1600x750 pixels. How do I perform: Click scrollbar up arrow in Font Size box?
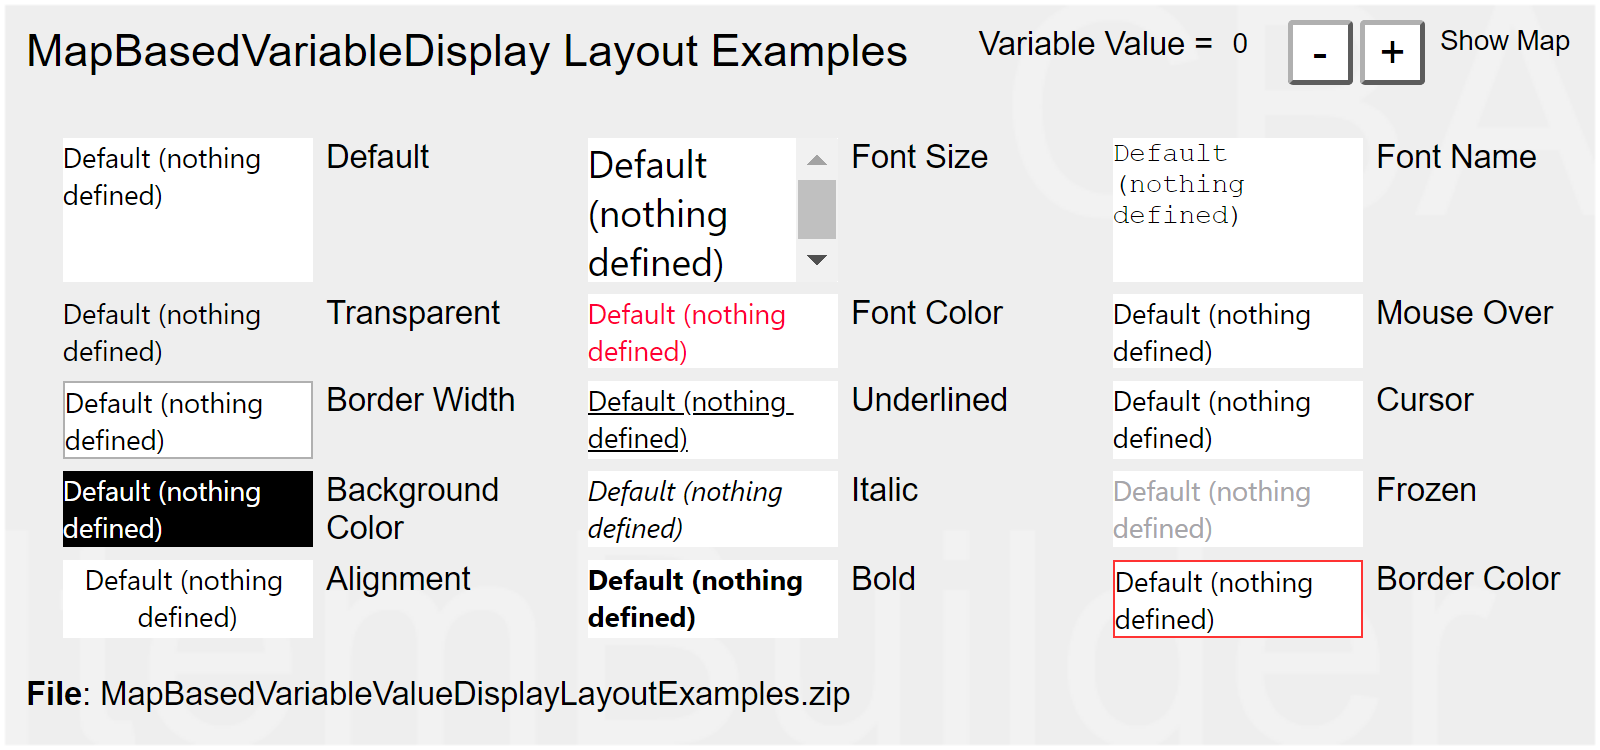(x=817, y=160)
